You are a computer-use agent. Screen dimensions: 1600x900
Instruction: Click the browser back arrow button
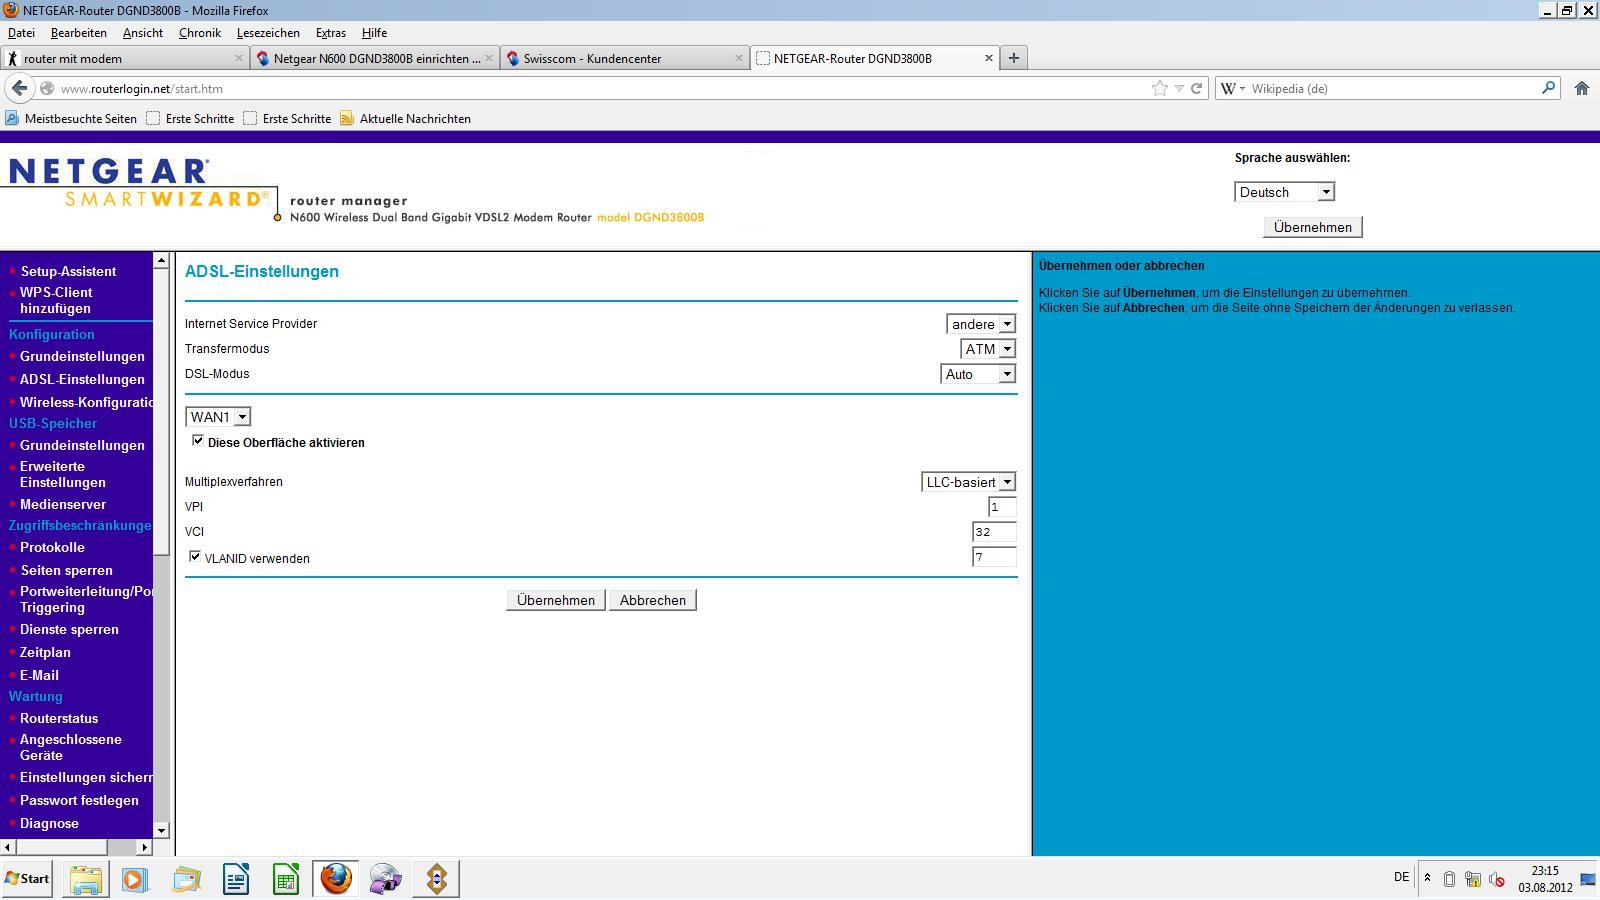(x=19, y=88)
